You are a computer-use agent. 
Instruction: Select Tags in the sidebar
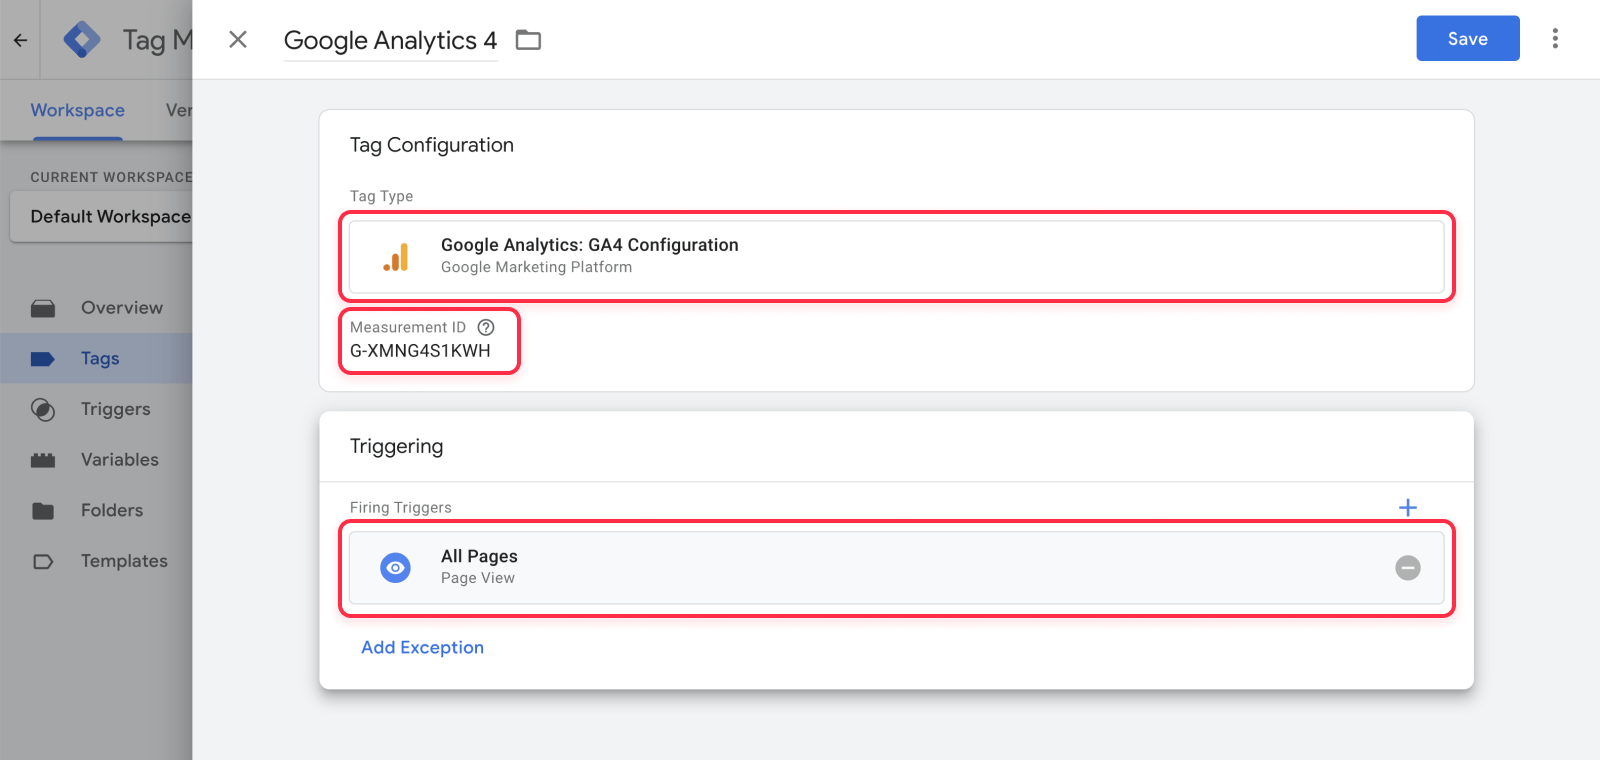(96, 358)
